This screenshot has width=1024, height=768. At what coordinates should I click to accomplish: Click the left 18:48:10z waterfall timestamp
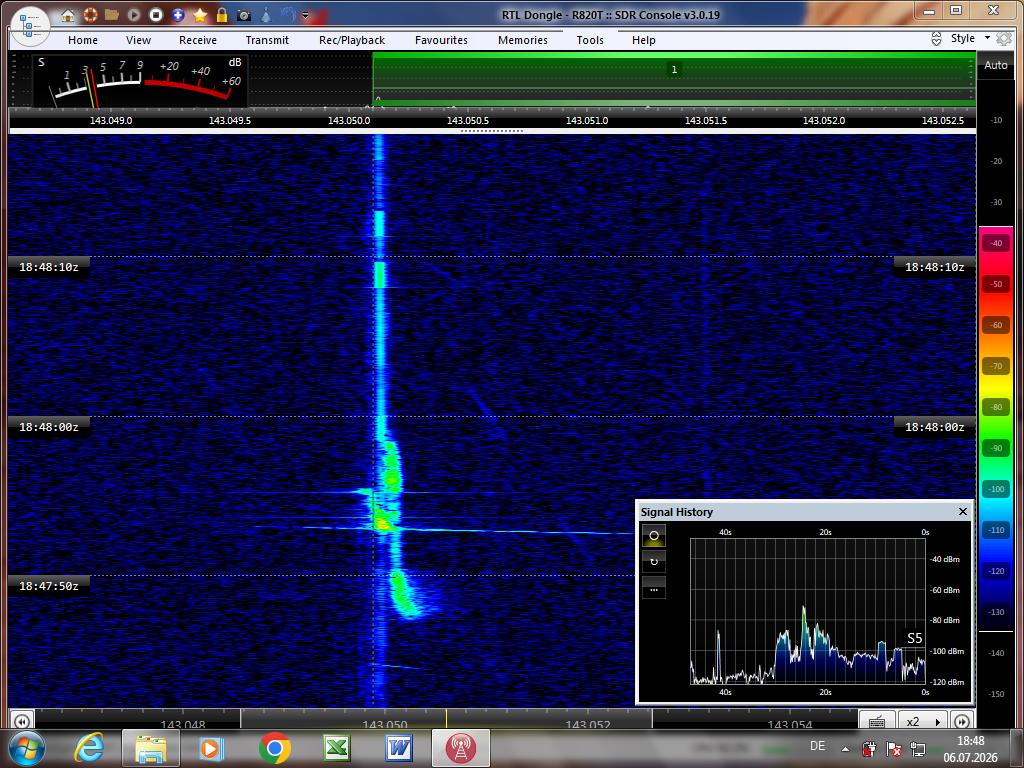coord(48,267)
